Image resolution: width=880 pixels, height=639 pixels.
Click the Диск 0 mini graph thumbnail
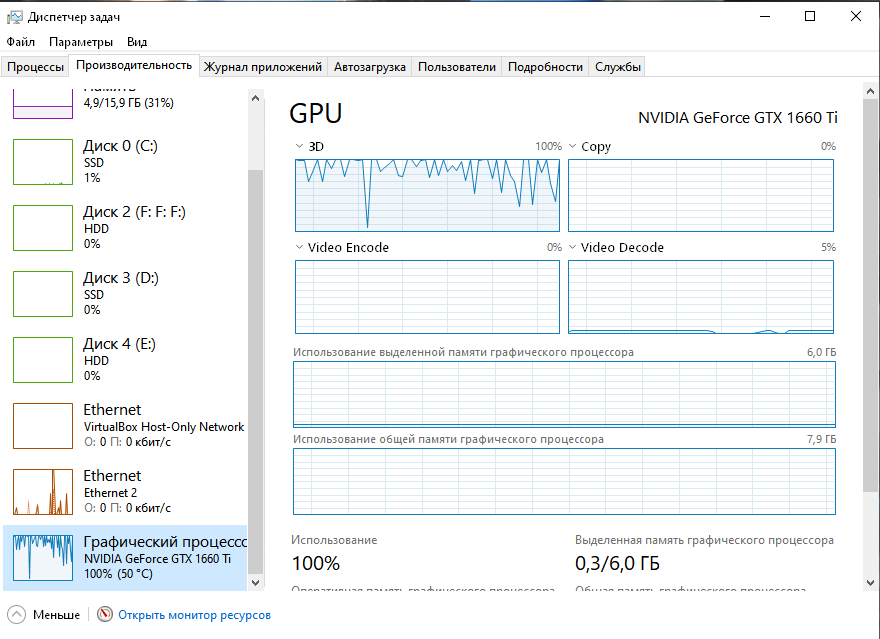click(43, 162)
